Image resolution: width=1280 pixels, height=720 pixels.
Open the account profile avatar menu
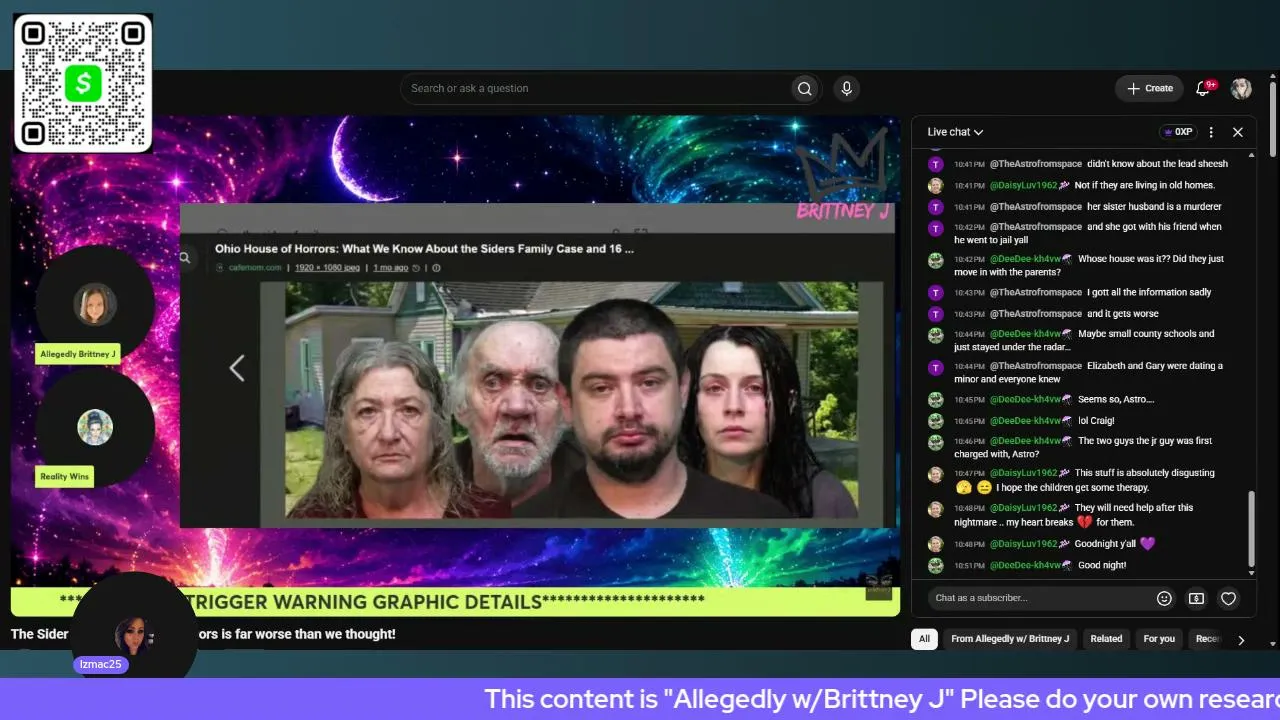point(1241,88)
